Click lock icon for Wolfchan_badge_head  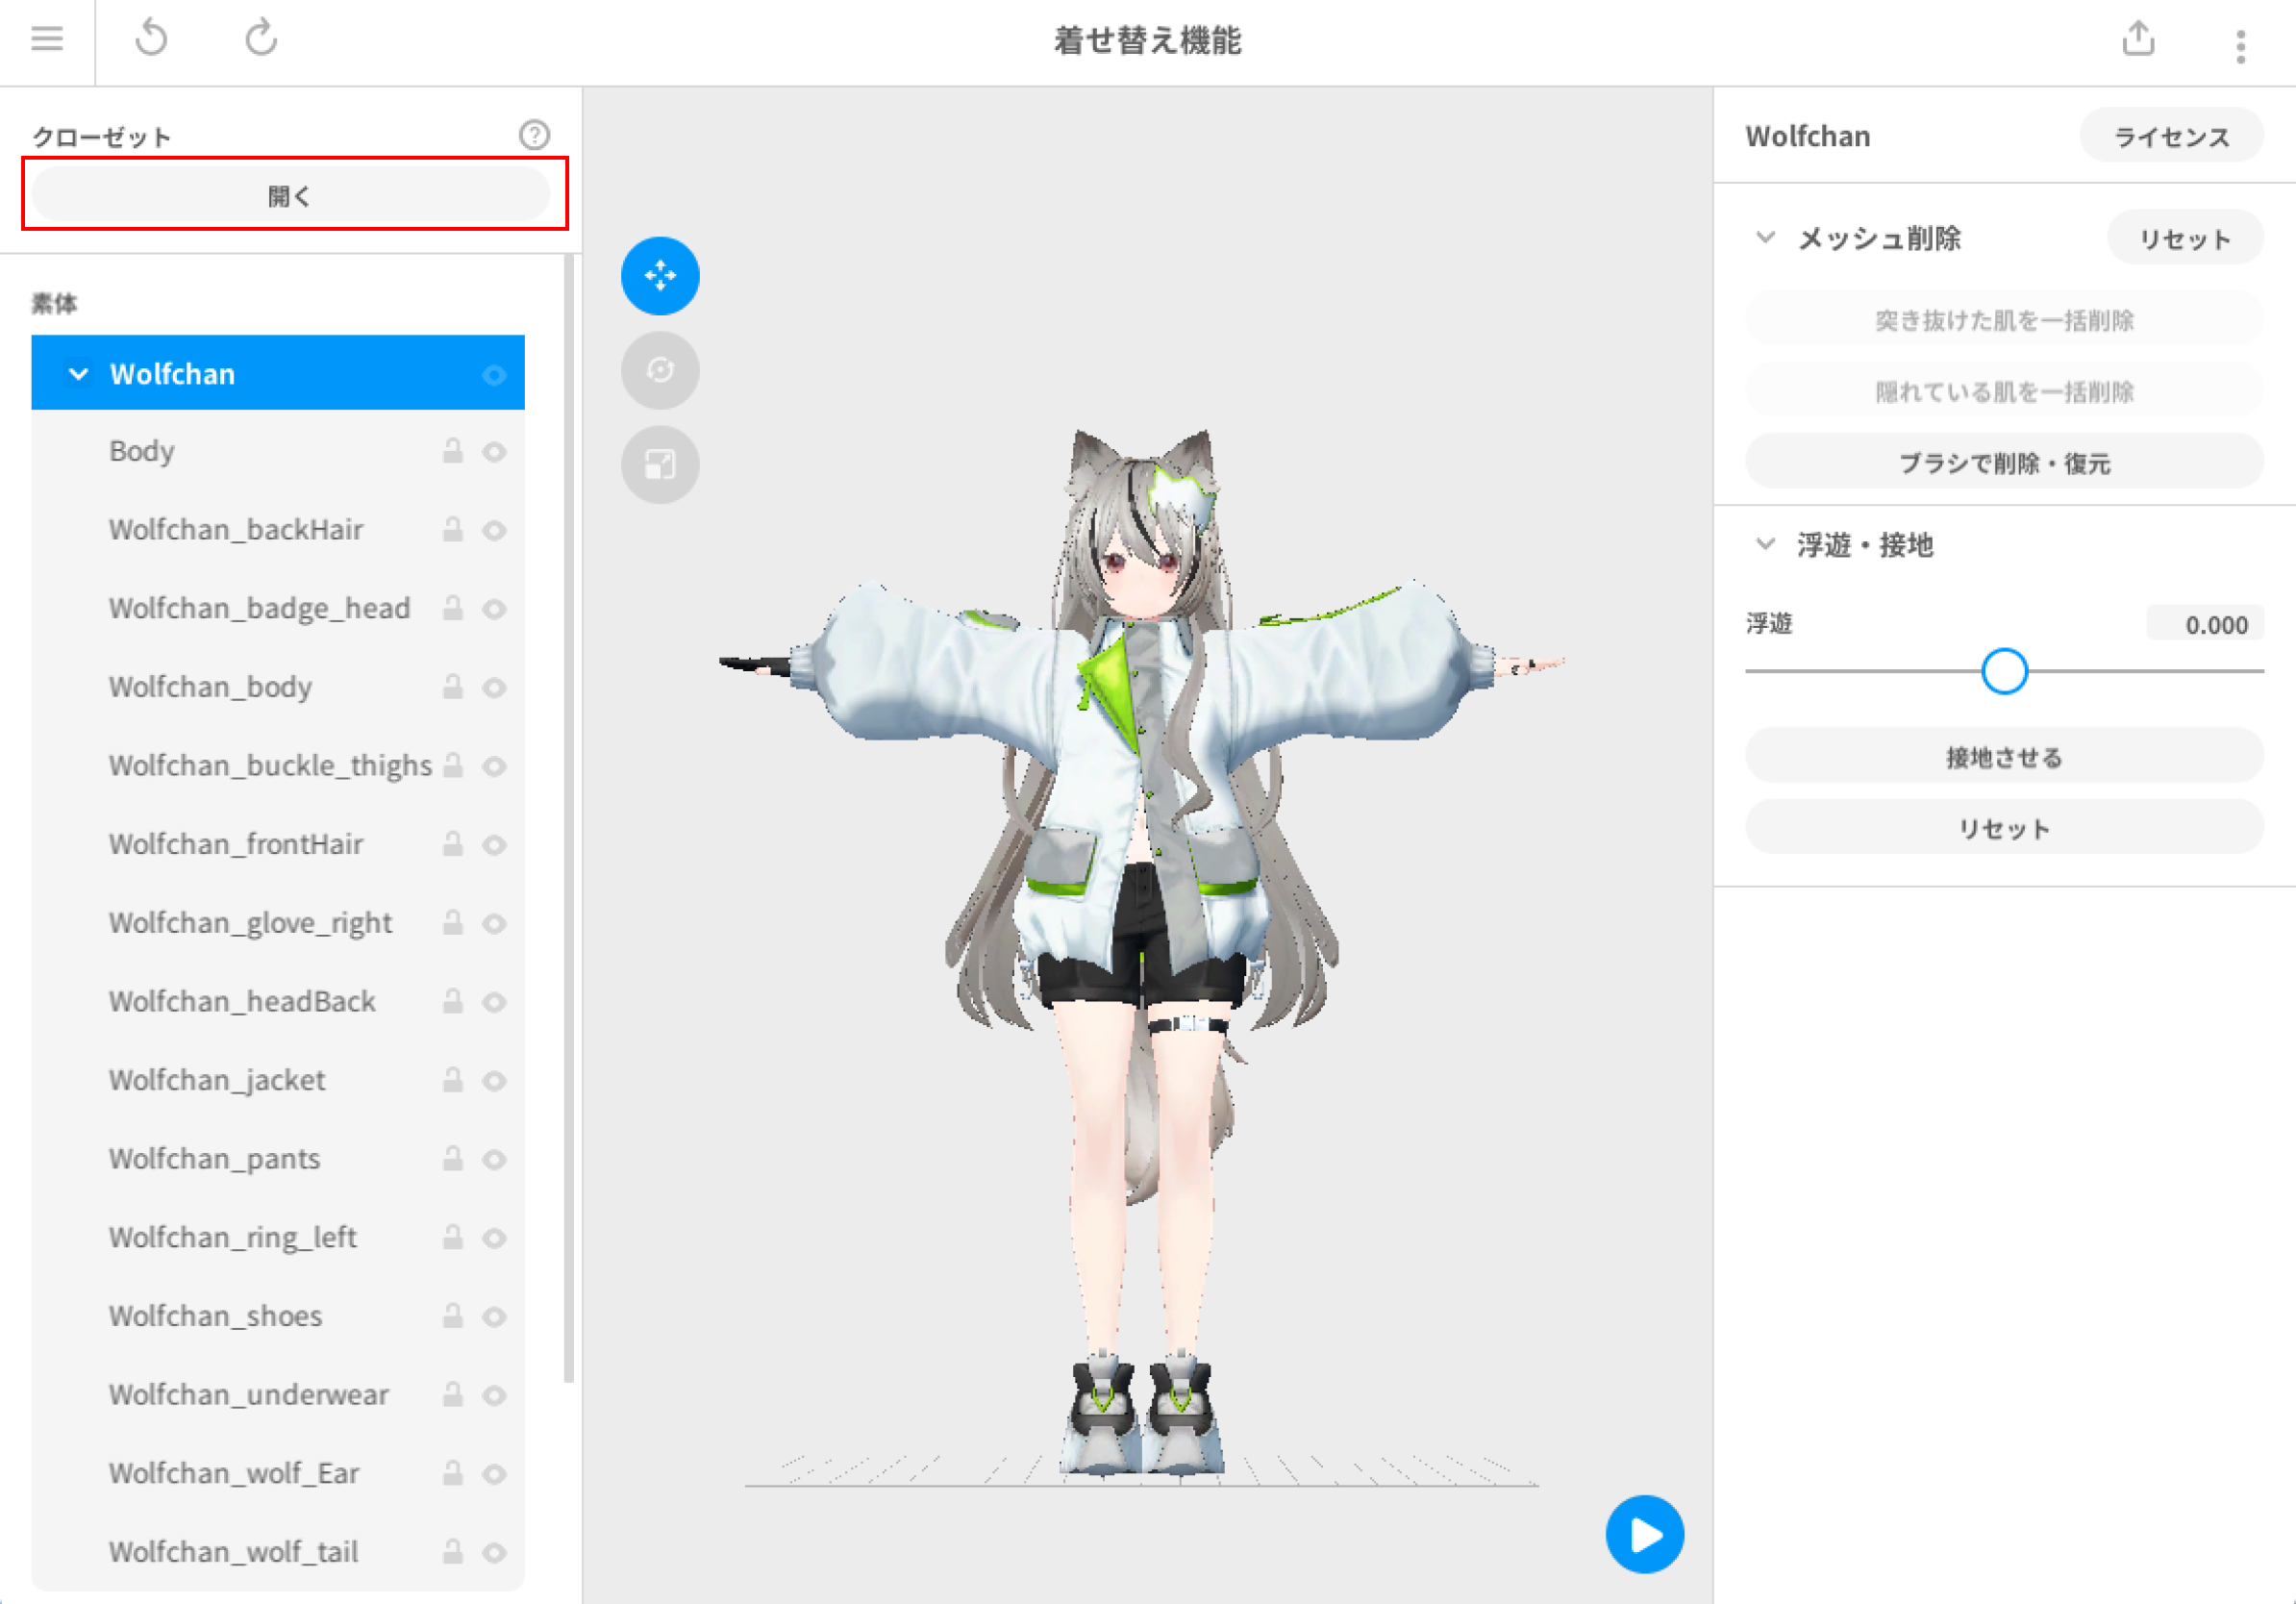453,608
